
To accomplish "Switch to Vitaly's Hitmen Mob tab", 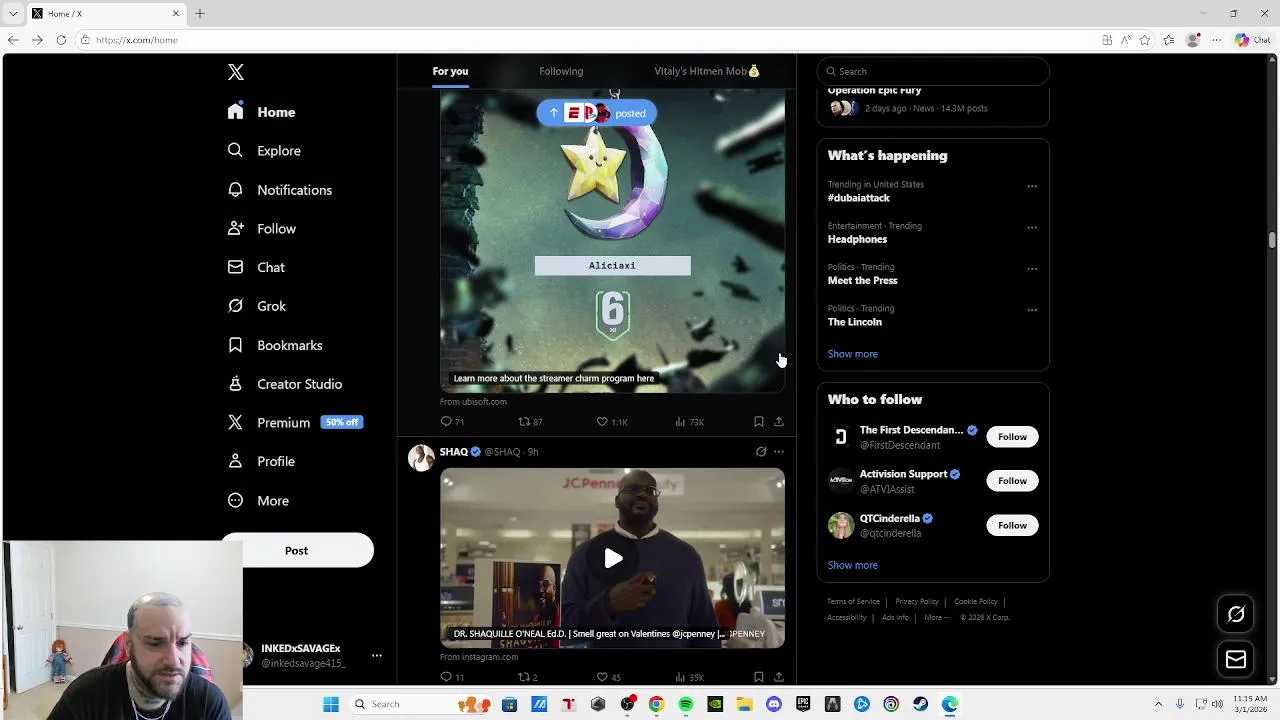I will point(707,71).
